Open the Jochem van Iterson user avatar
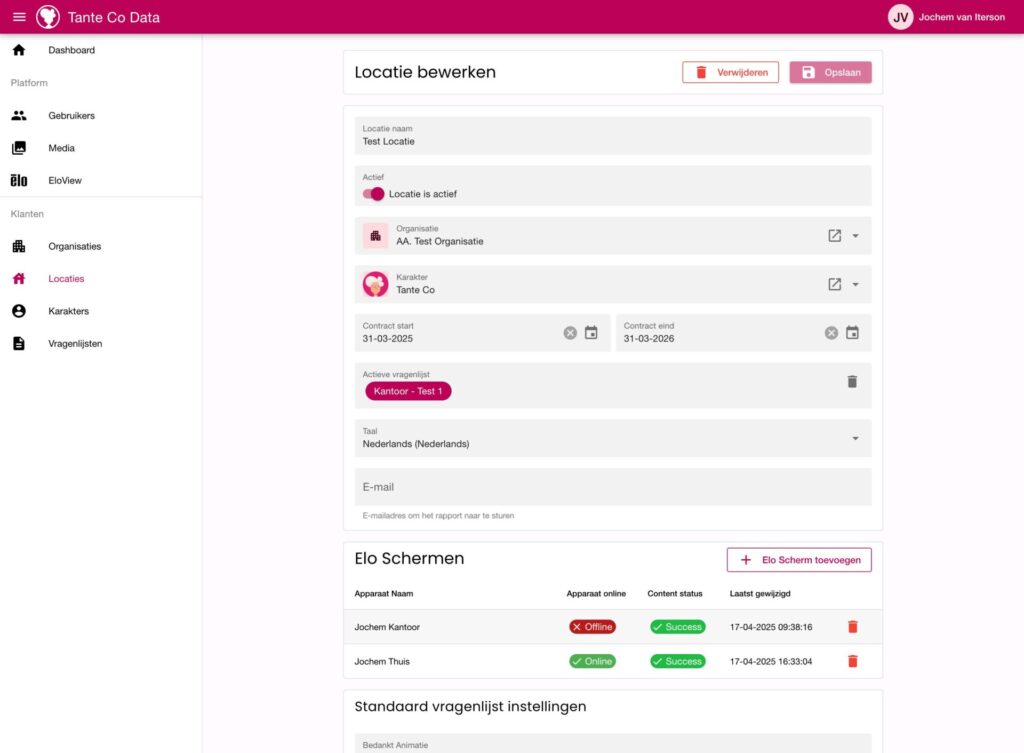This screenshot has height=753, width=1024. coord(900,17)
